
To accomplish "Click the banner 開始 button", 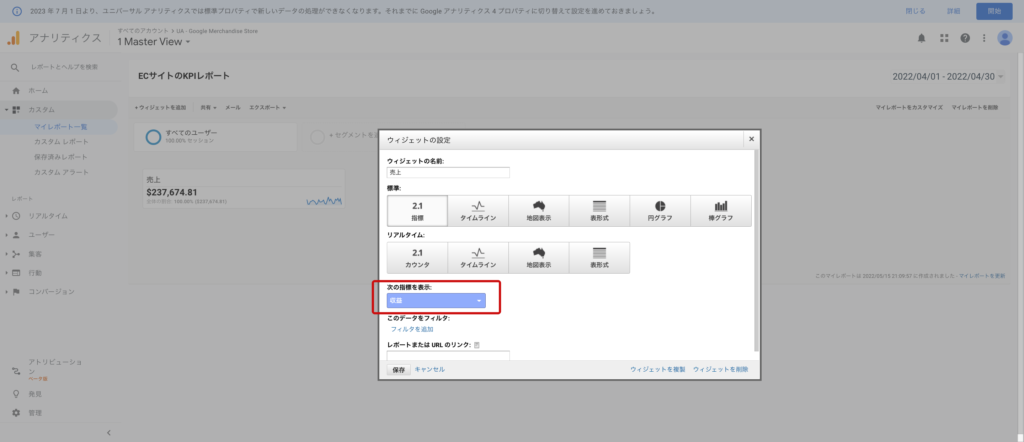I will click(994, 11).
